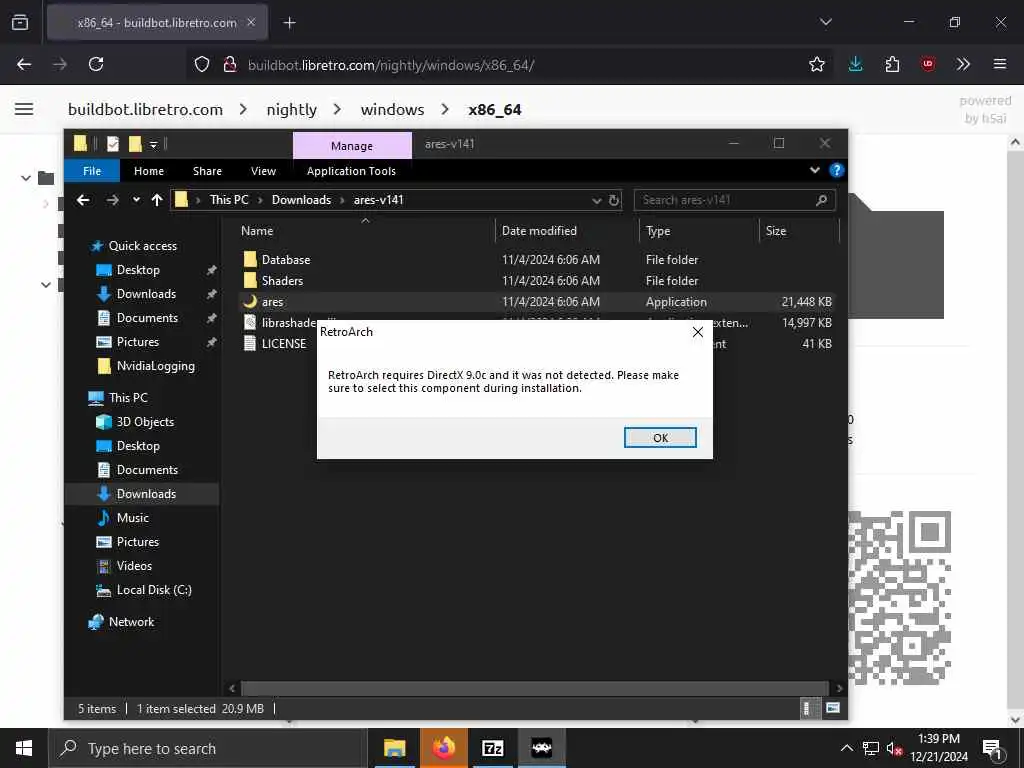
Task: Open uBlock Origin extension icon
Action: coord(928,64)
